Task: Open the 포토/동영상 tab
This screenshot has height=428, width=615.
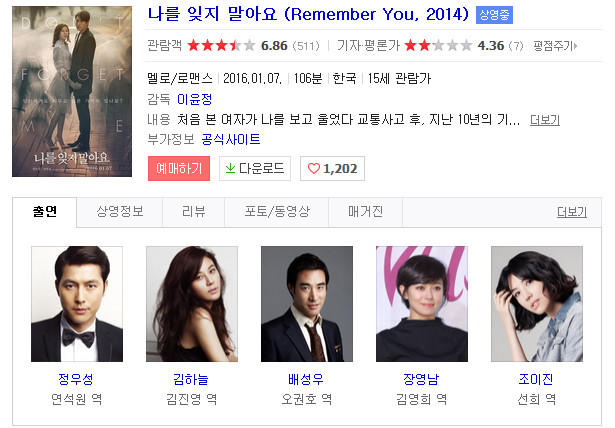Action: [277, 212]
